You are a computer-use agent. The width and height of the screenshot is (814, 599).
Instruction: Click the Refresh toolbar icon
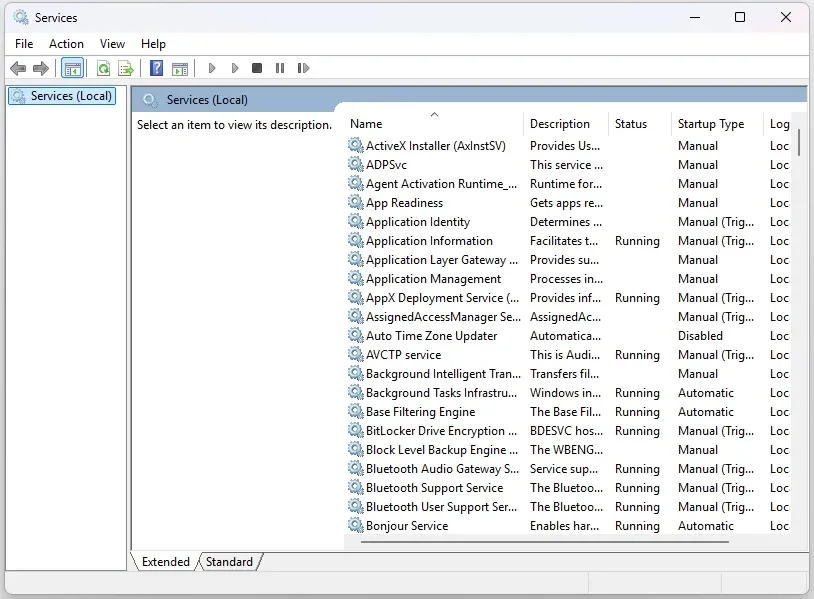(x=103, y=68)
